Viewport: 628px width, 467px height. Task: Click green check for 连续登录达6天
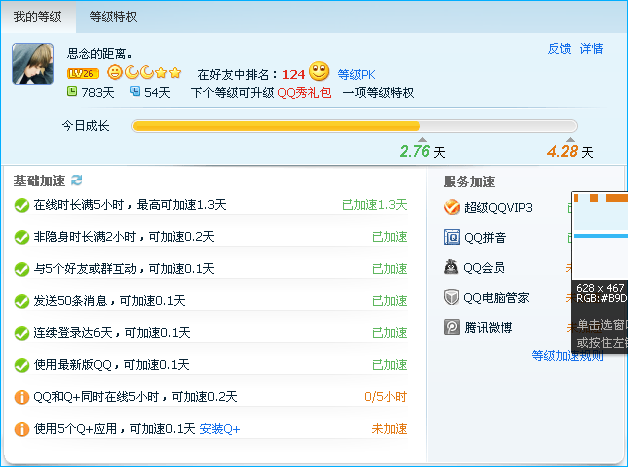(22, 333)
